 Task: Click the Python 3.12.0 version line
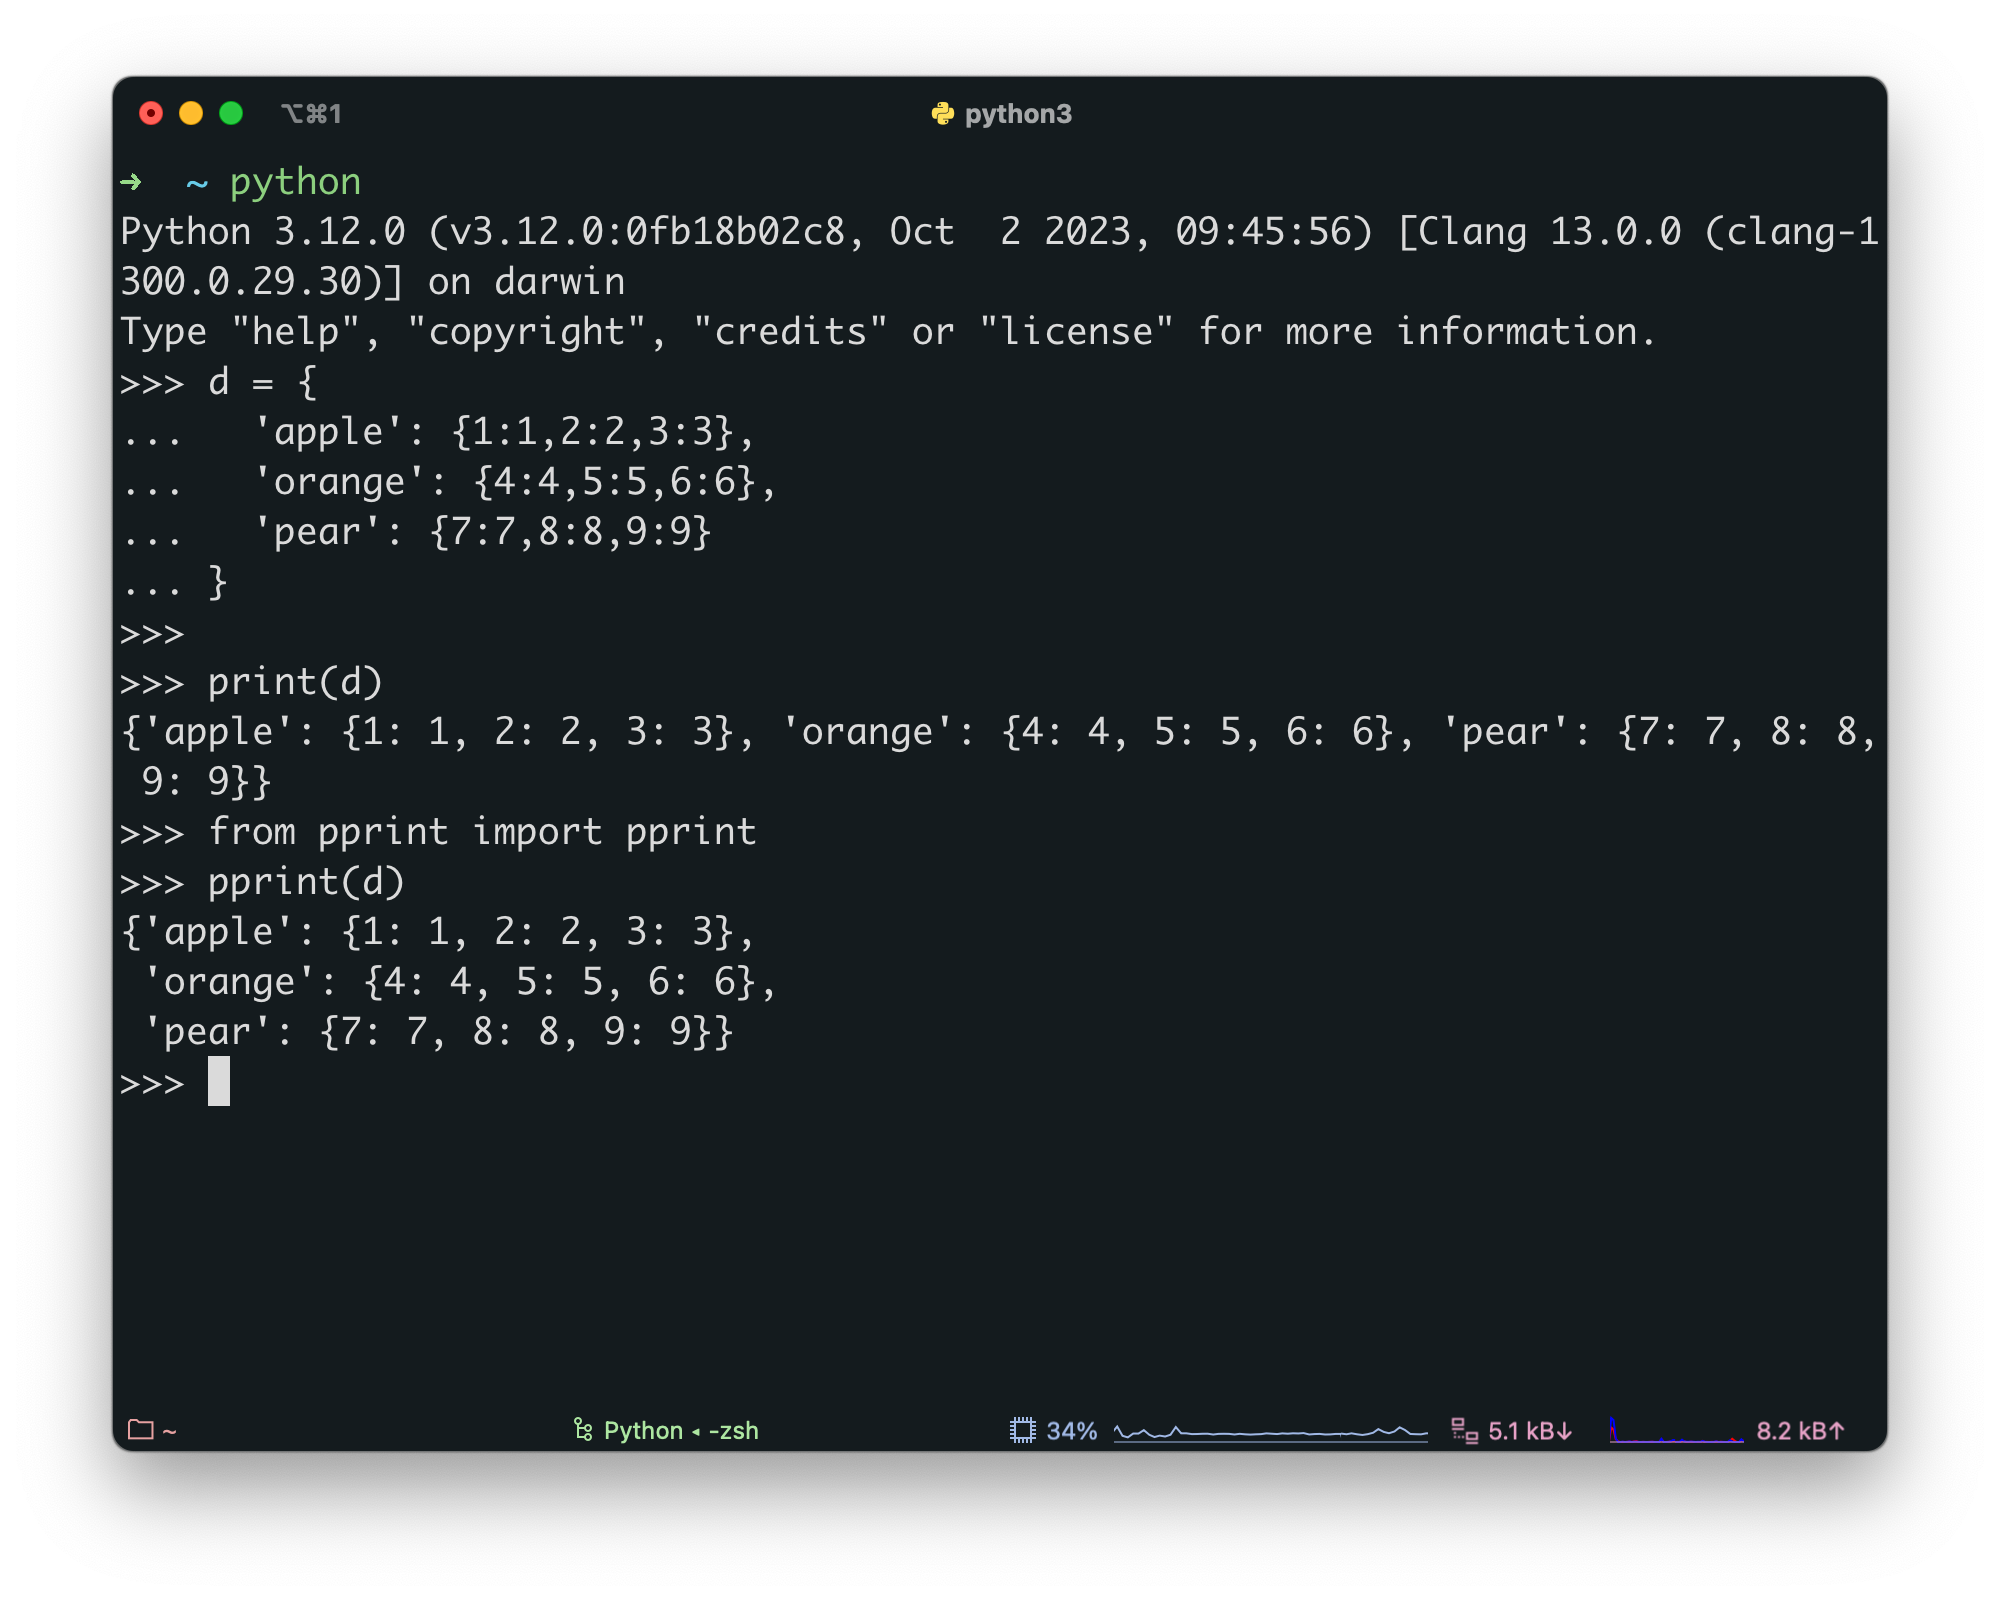1000,232
